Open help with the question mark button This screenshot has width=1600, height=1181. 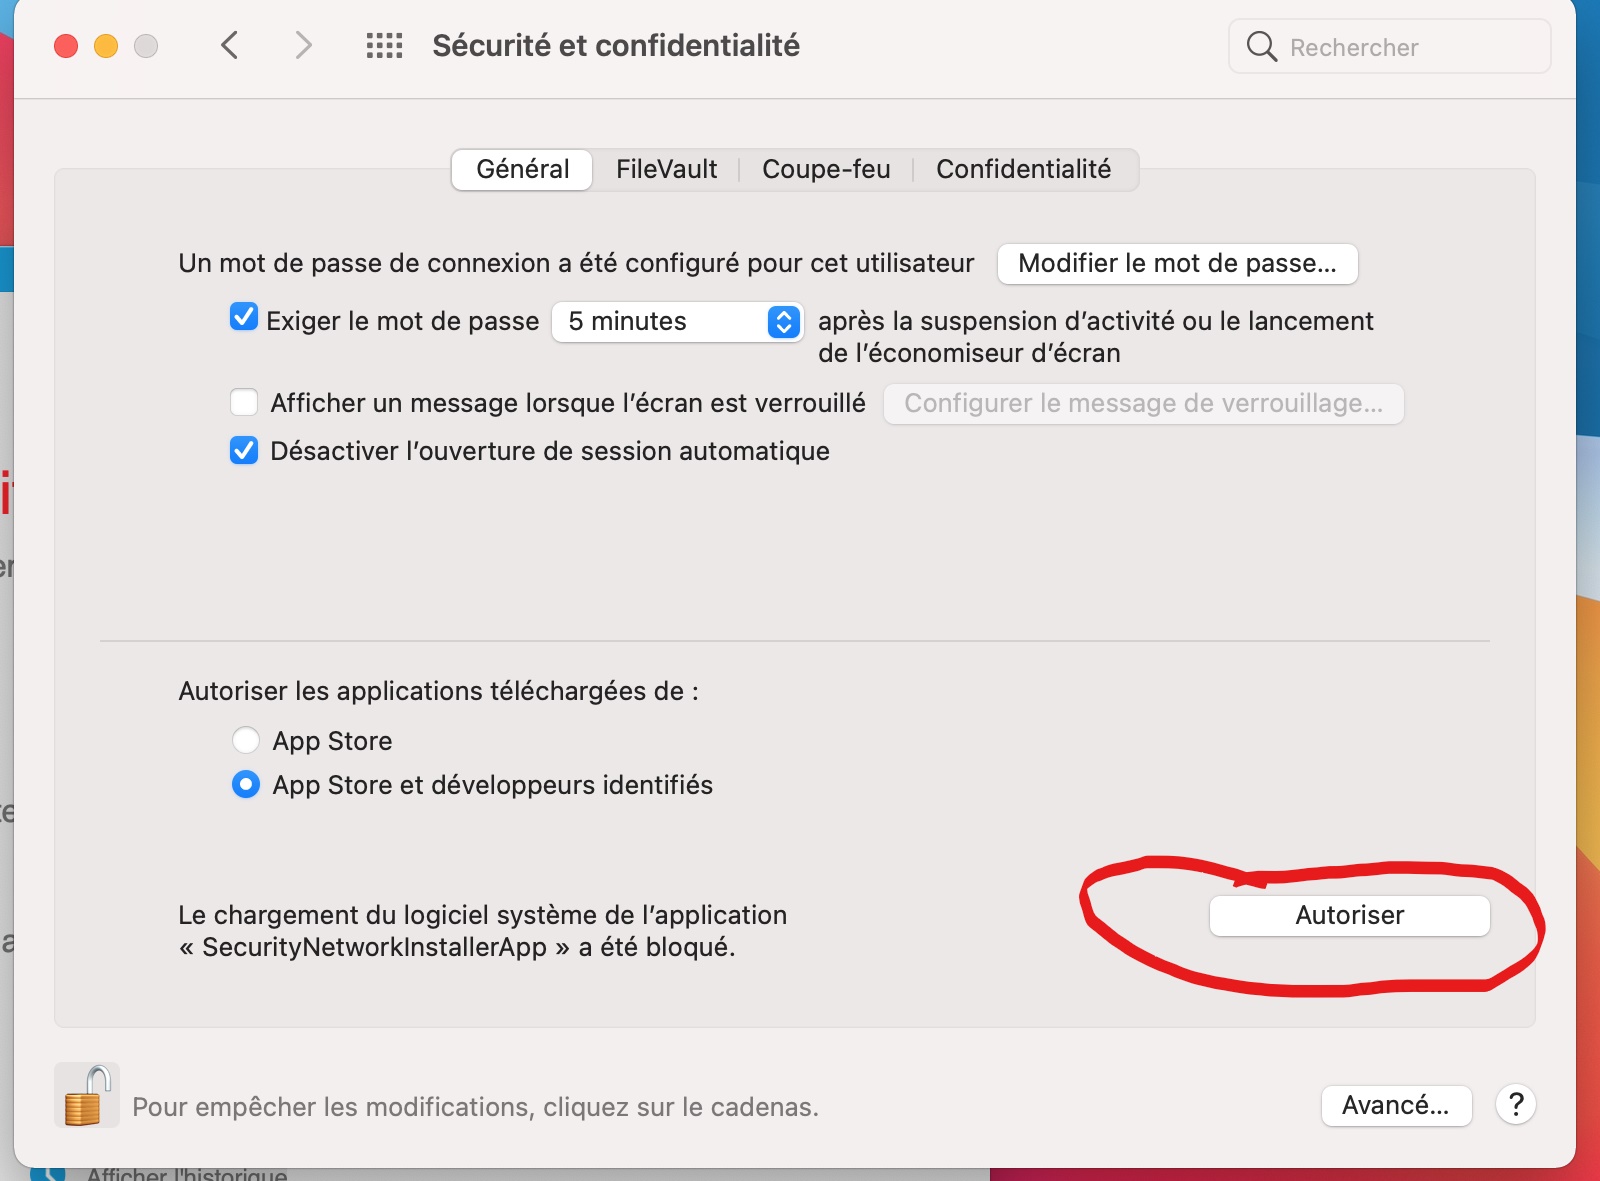(x=1515, y=1105)
